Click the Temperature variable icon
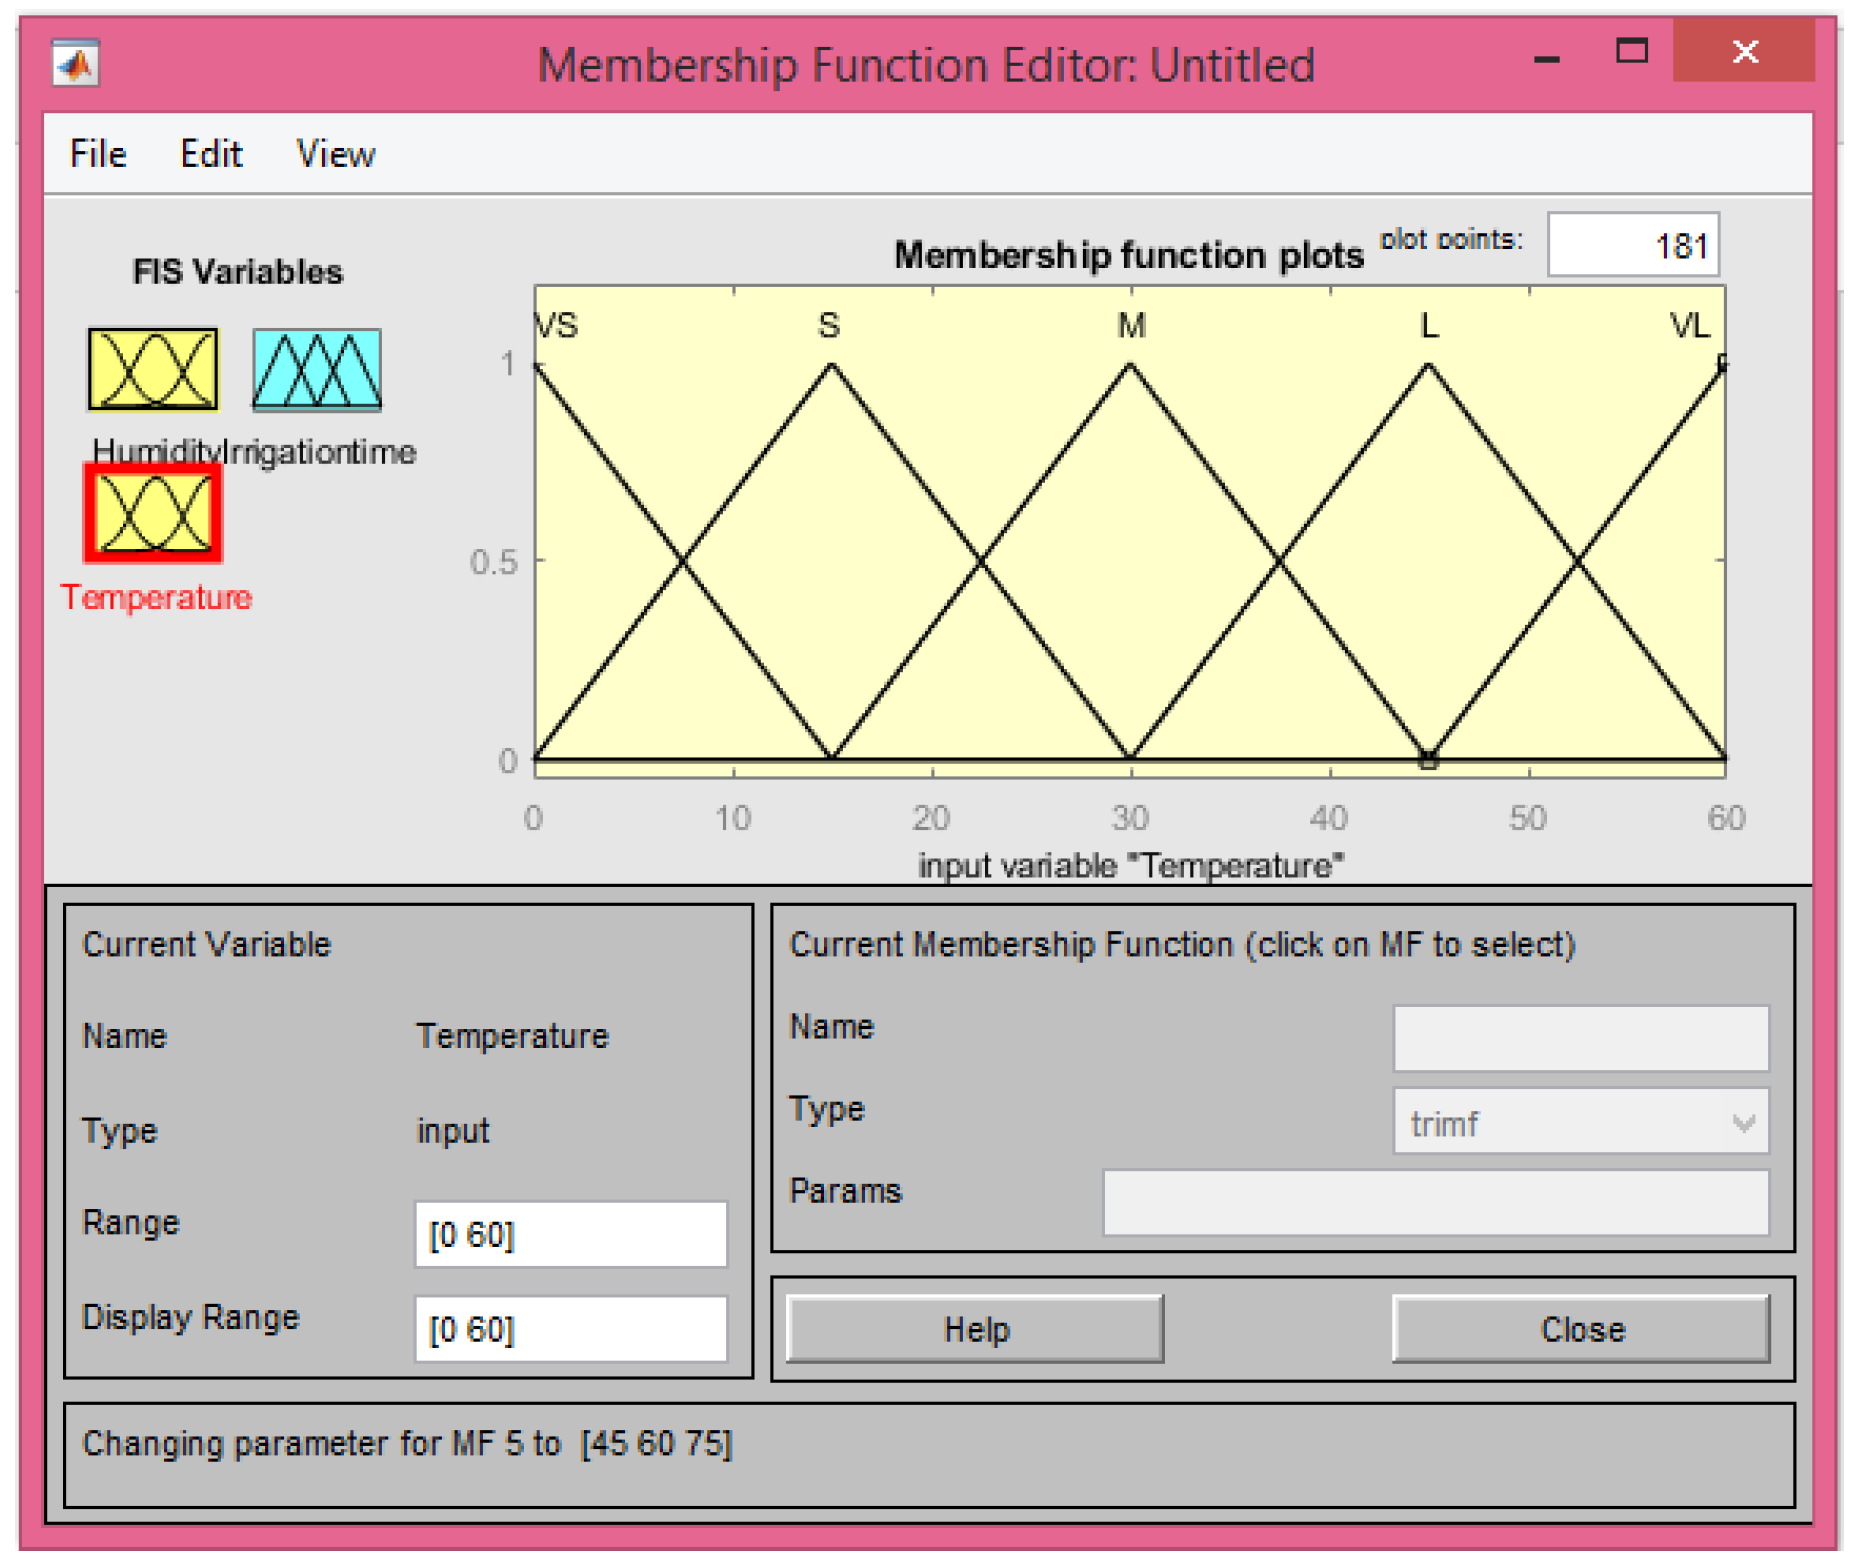 [153, 514]
